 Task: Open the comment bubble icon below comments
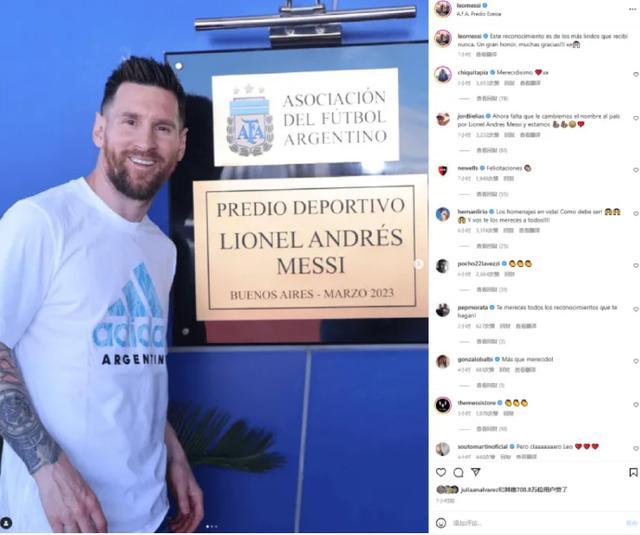[458, 472]
